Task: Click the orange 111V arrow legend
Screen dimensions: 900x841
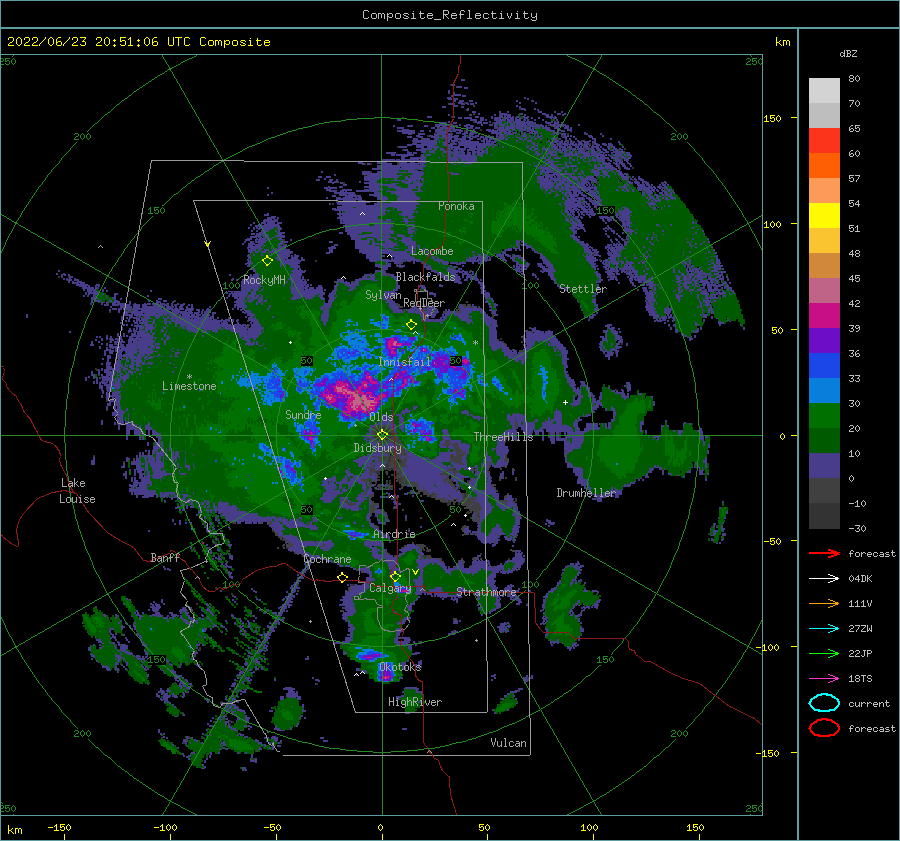Action: point(824,603)
